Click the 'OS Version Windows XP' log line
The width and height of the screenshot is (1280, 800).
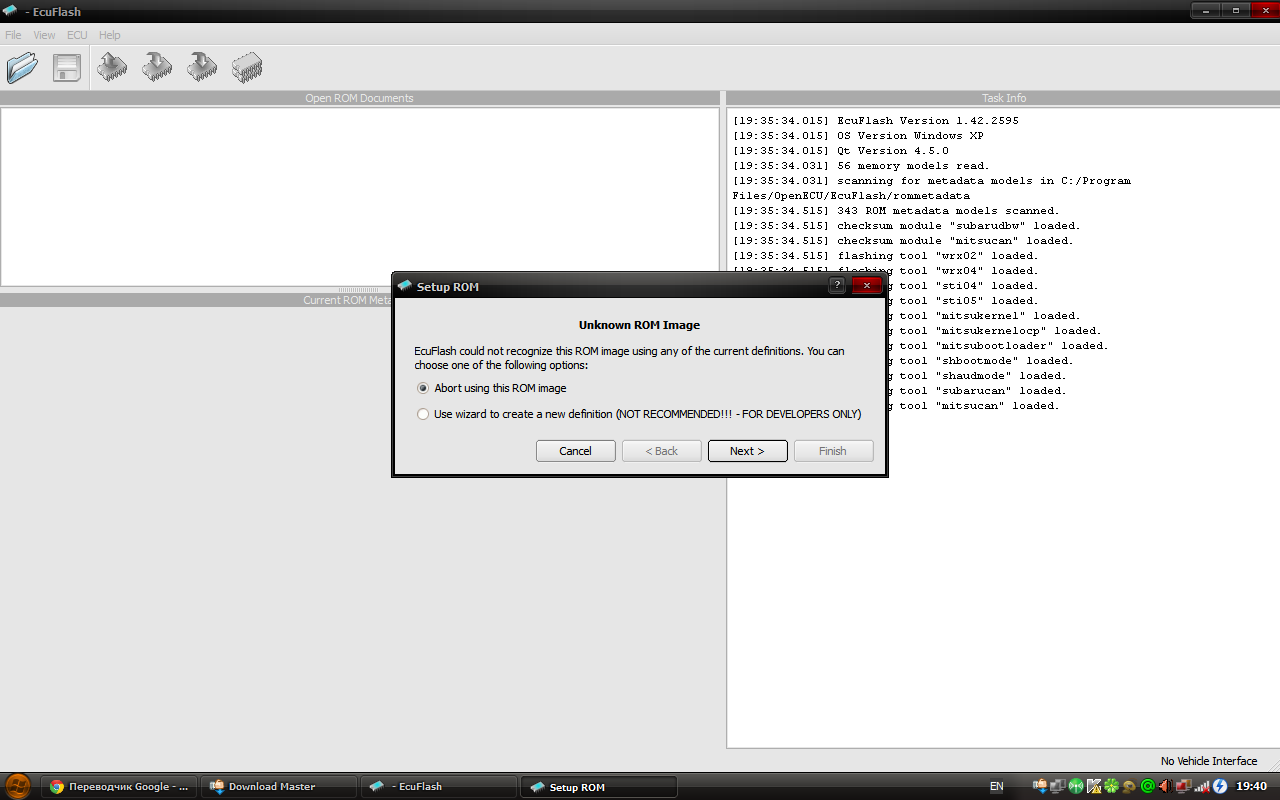click(858, 136)
